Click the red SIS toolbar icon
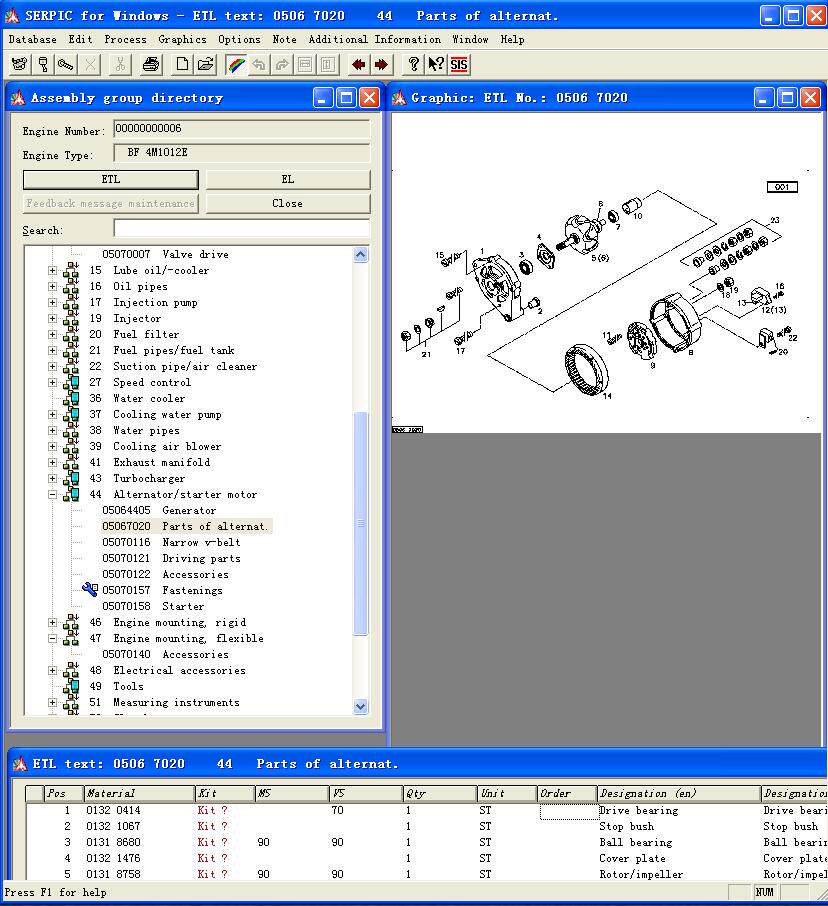Image resolution: width=828 pixels, height=906 pixels. pyautogui.click(x=459, y=64)
